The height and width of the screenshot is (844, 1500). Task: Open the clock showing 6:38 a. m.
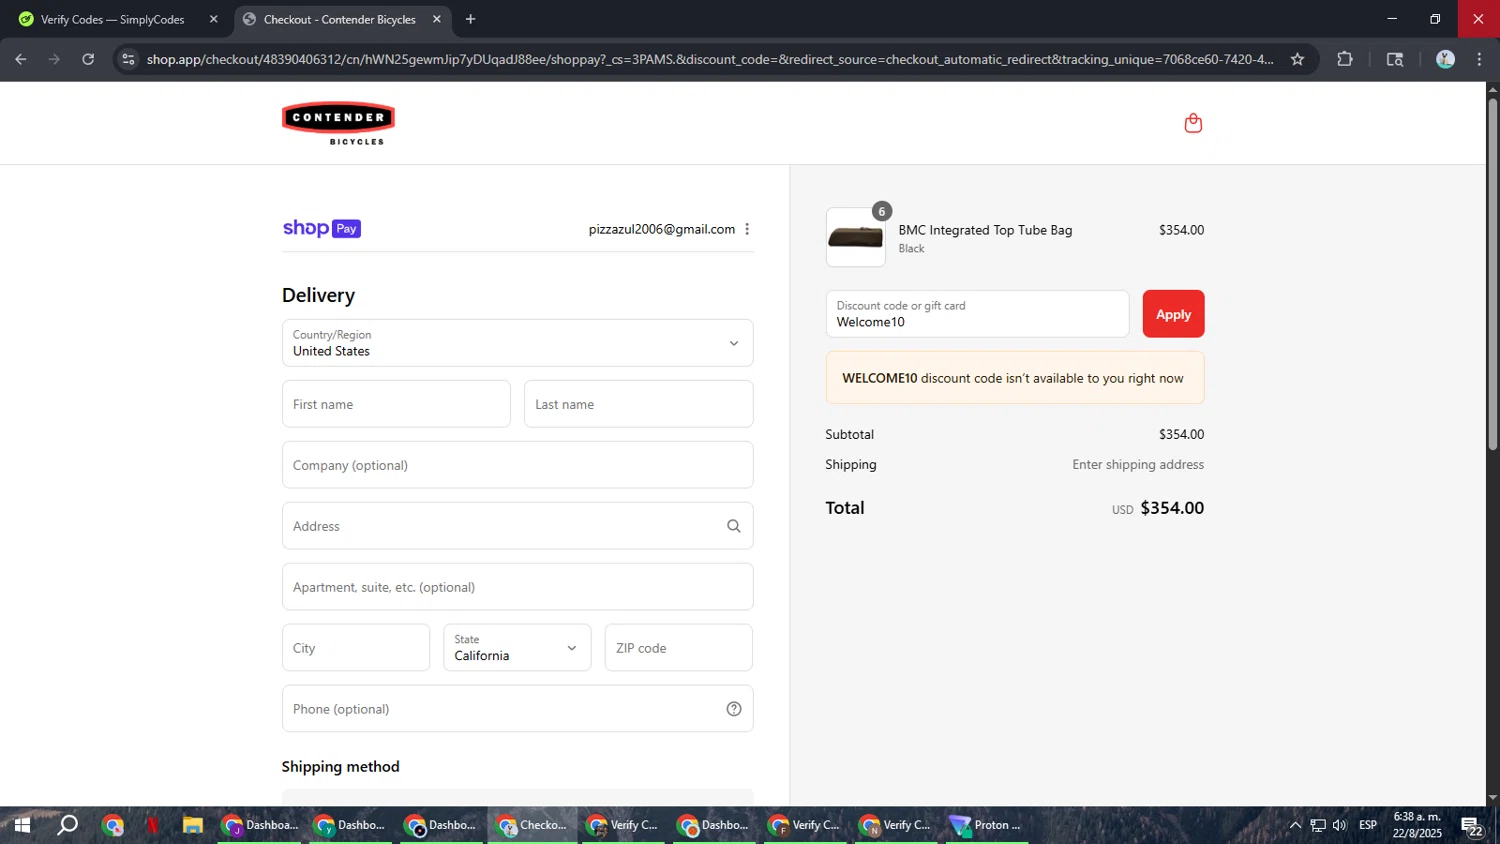tap(1417, 825)
